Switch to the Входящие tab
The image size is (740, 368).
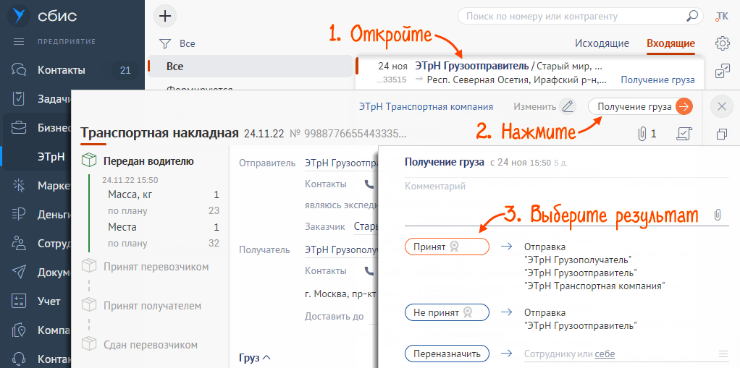pyautogui.click(x=671, y=43)
